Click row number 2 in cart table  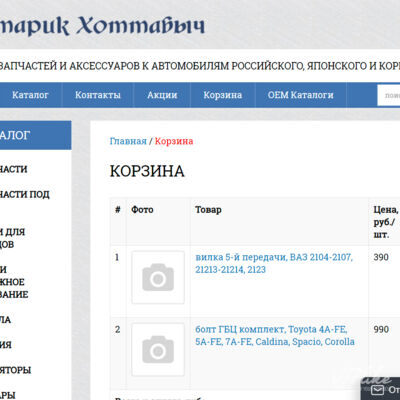pyautogui.click(x=117, y=329)
